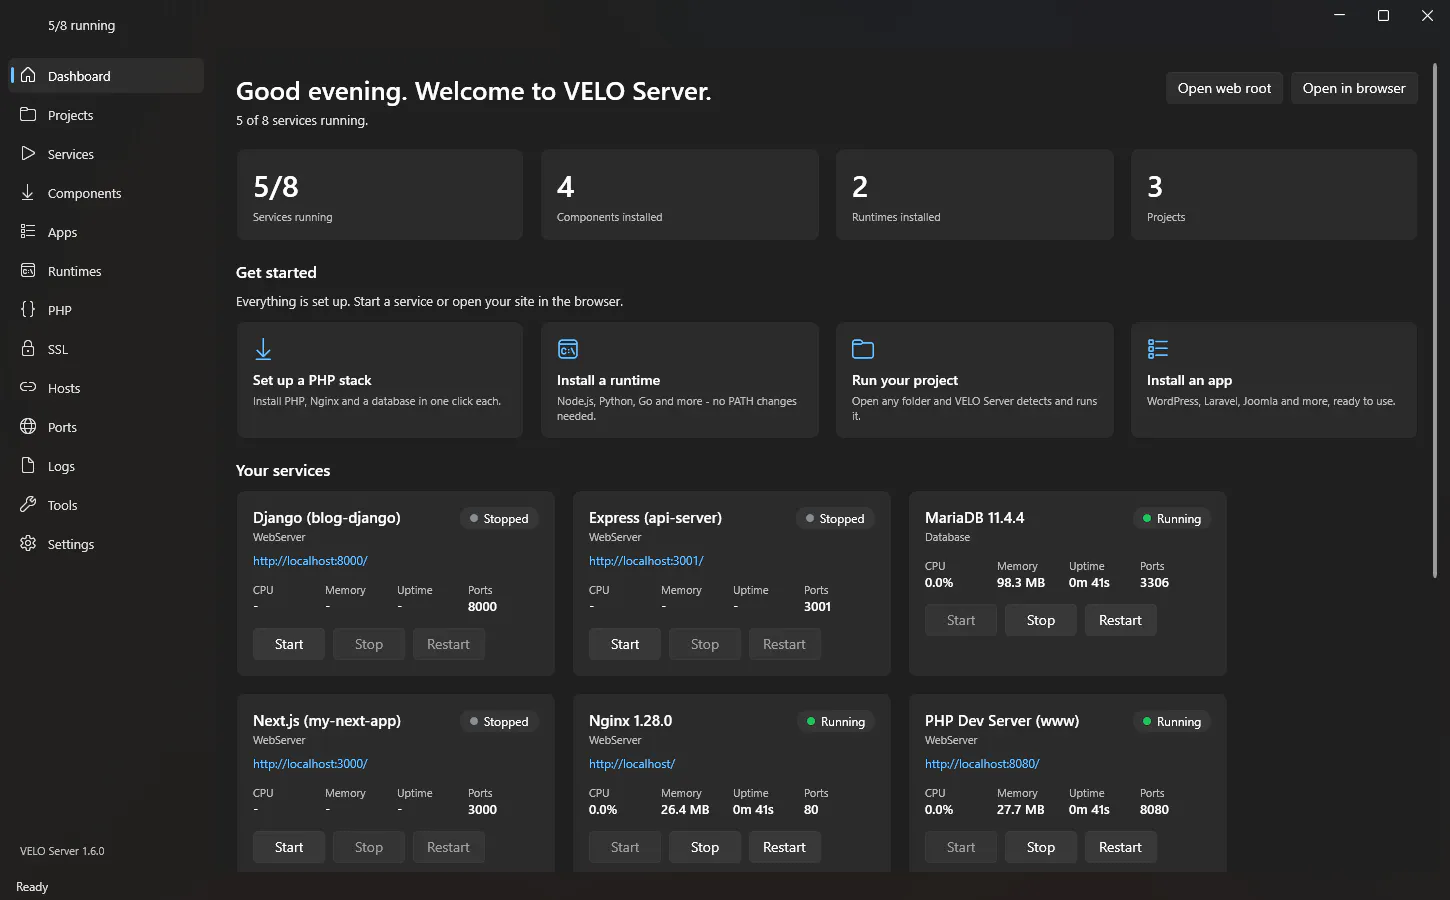Click the Projects folder icon in sidebar
Screen dimensions: 1450x900
pyautogui.click(x=28, y=115)
